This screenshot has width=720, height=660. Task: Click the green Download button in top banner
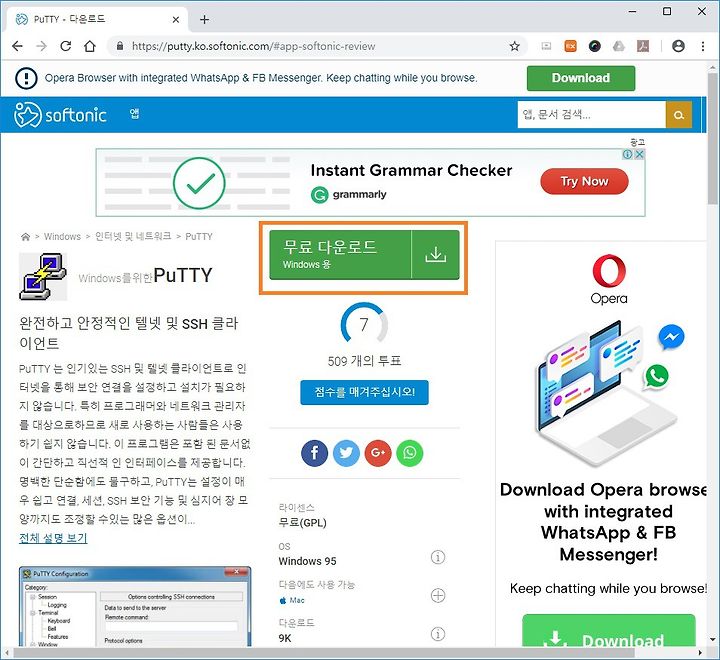point(581,78)
